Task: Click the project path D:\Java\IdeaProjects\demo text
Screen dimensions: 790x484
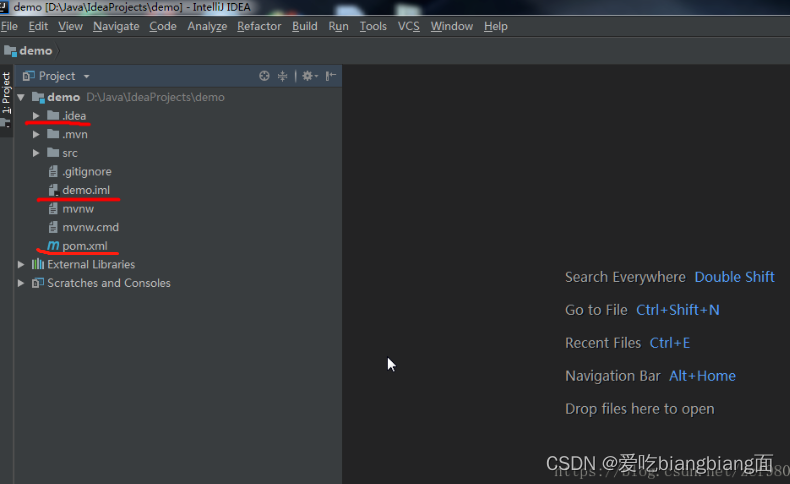Action: tap(155, 97)
